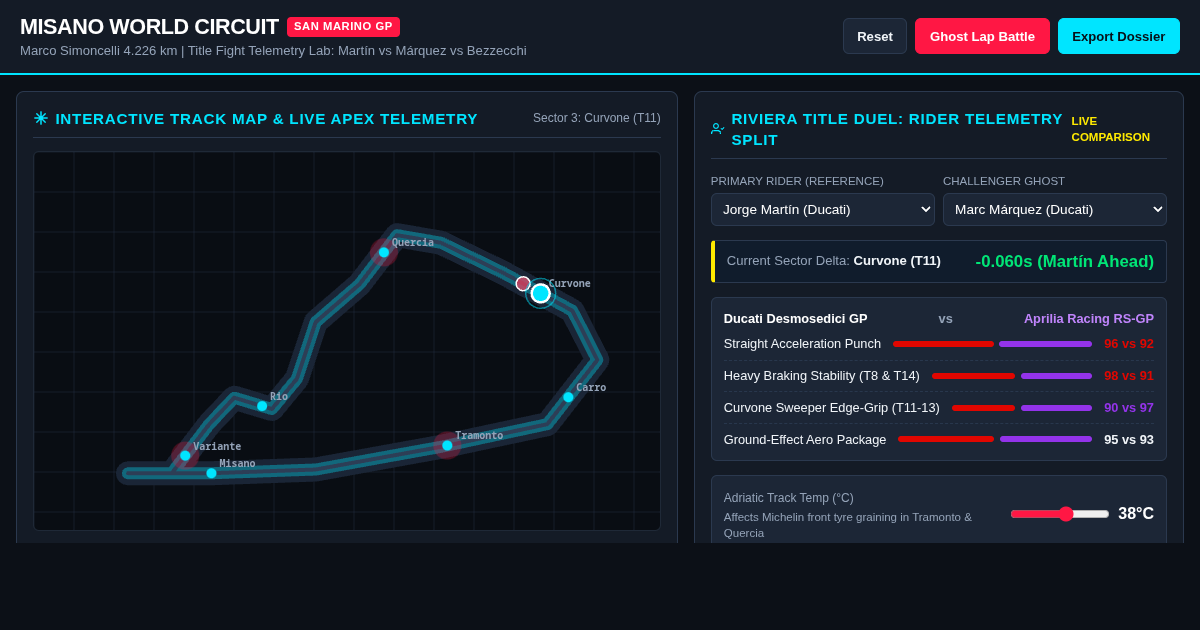Image resolution: width=1200 pixels, height=630 pixels.
Task: Select the Variante corner marker
Action: 185,455
